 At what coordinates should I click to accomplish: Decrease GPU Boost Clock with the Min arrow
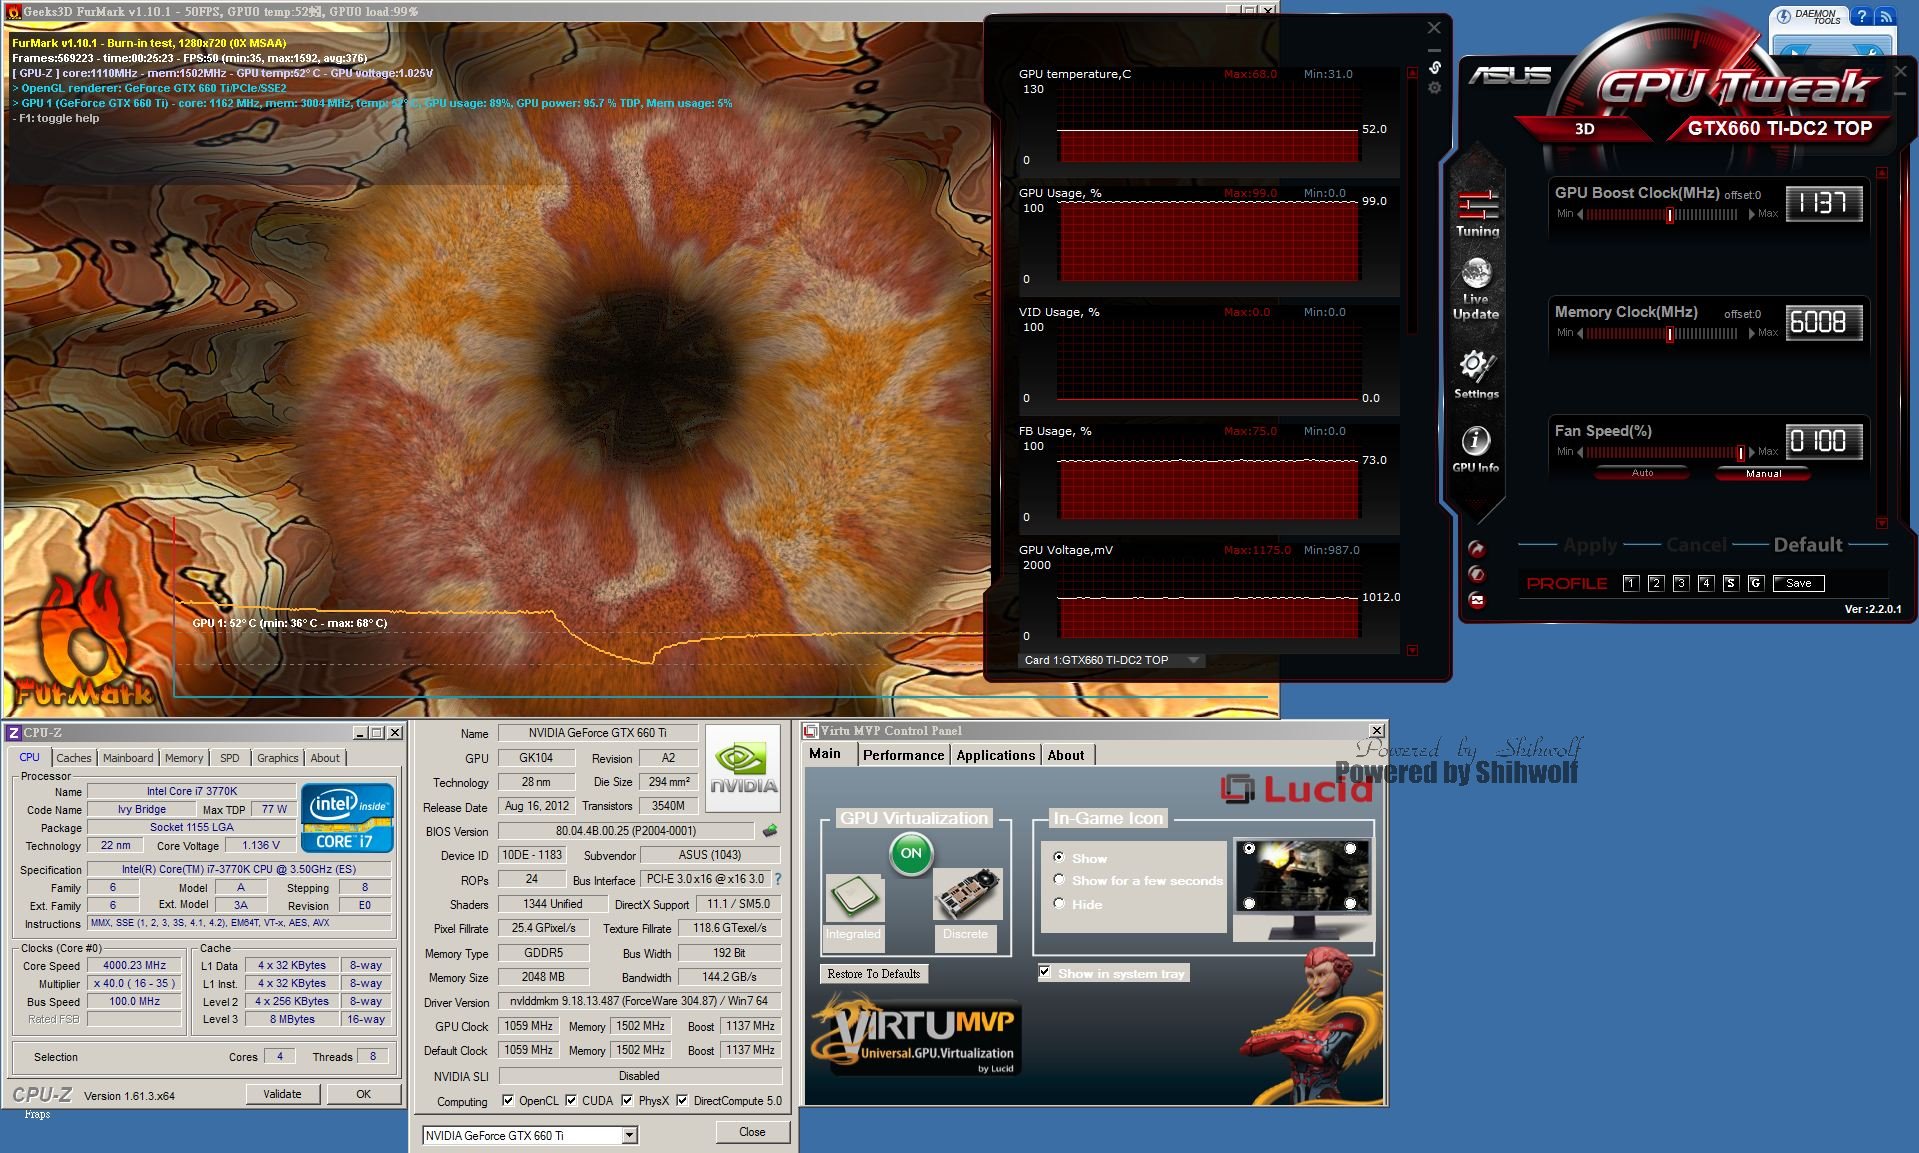(1580, 215)
